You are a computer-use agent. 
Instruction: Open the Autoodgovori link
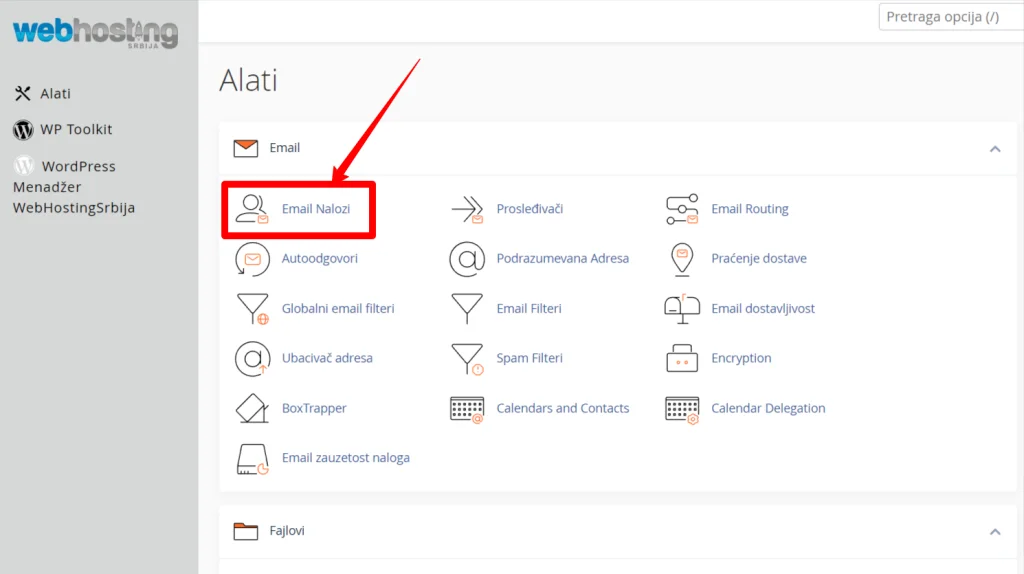tap(320, 259)
